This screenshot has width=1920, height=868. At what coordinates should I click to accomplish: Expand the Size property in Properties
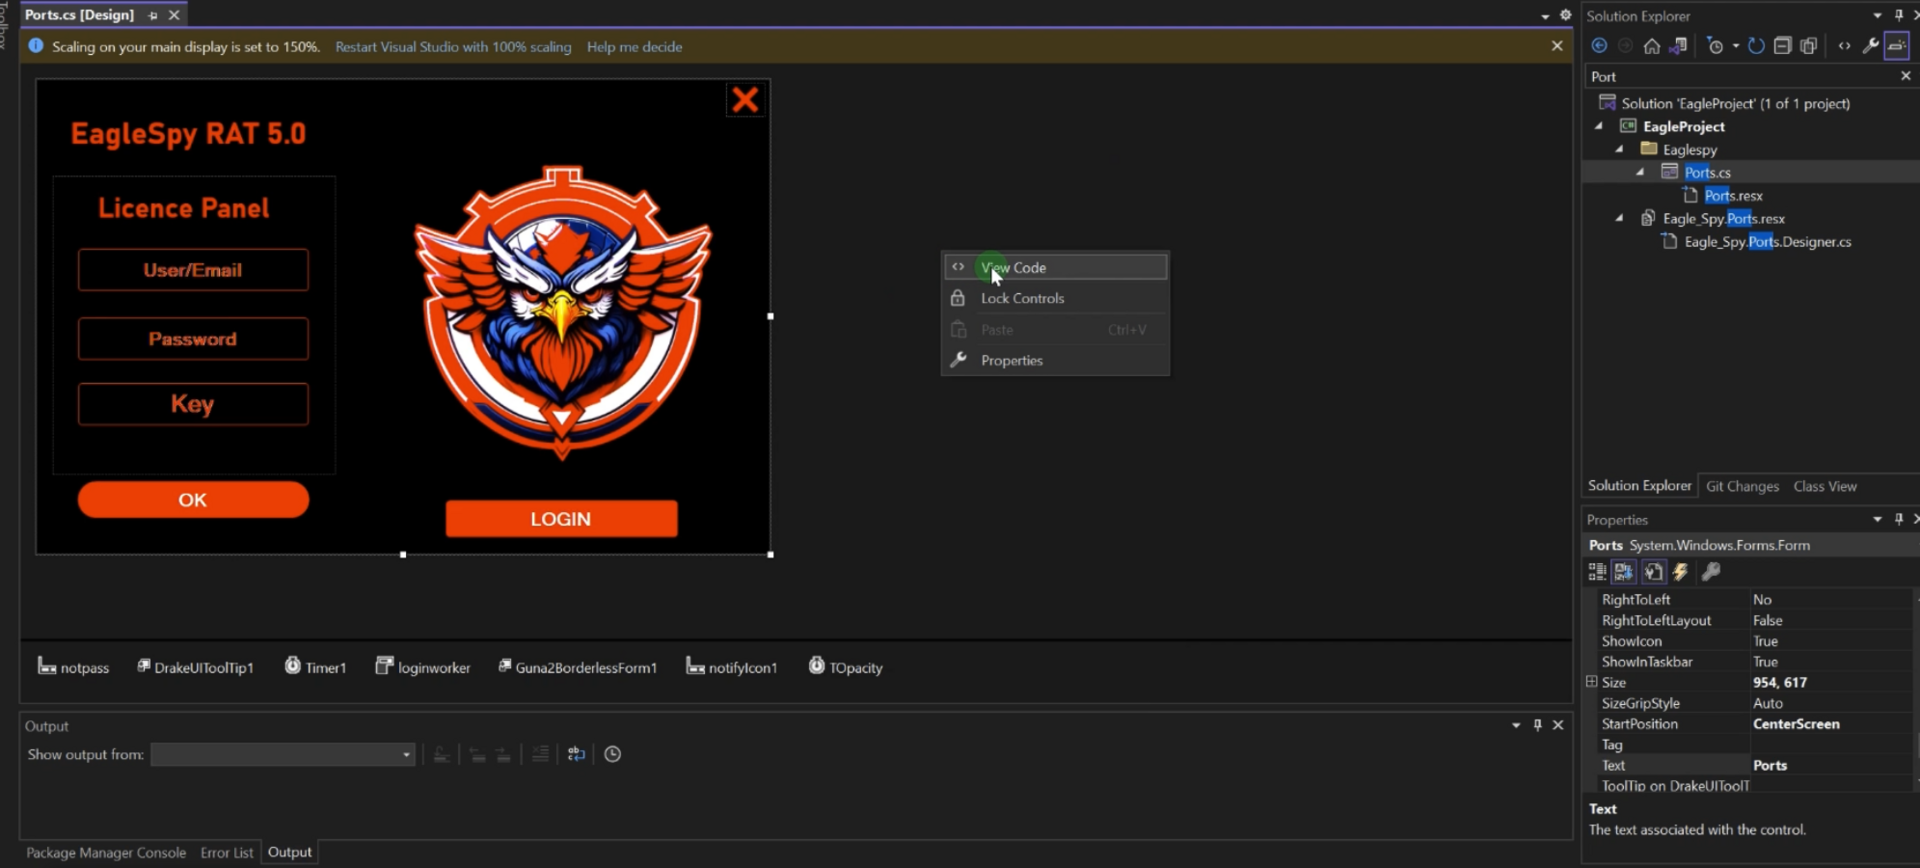tap(1591, 682)
